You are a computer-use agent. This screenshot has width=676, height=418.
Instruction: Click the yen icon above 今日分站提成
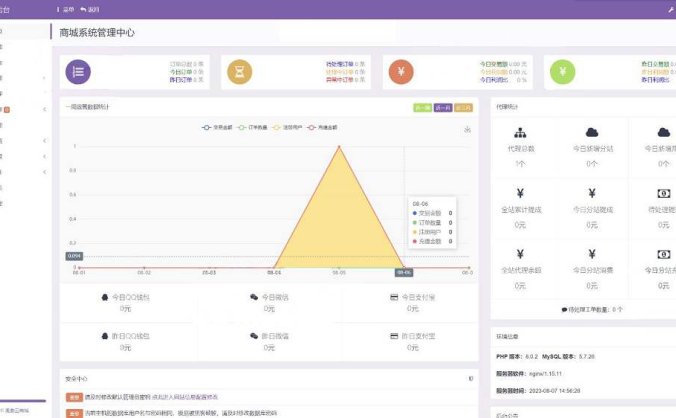(x=592, y=193)
